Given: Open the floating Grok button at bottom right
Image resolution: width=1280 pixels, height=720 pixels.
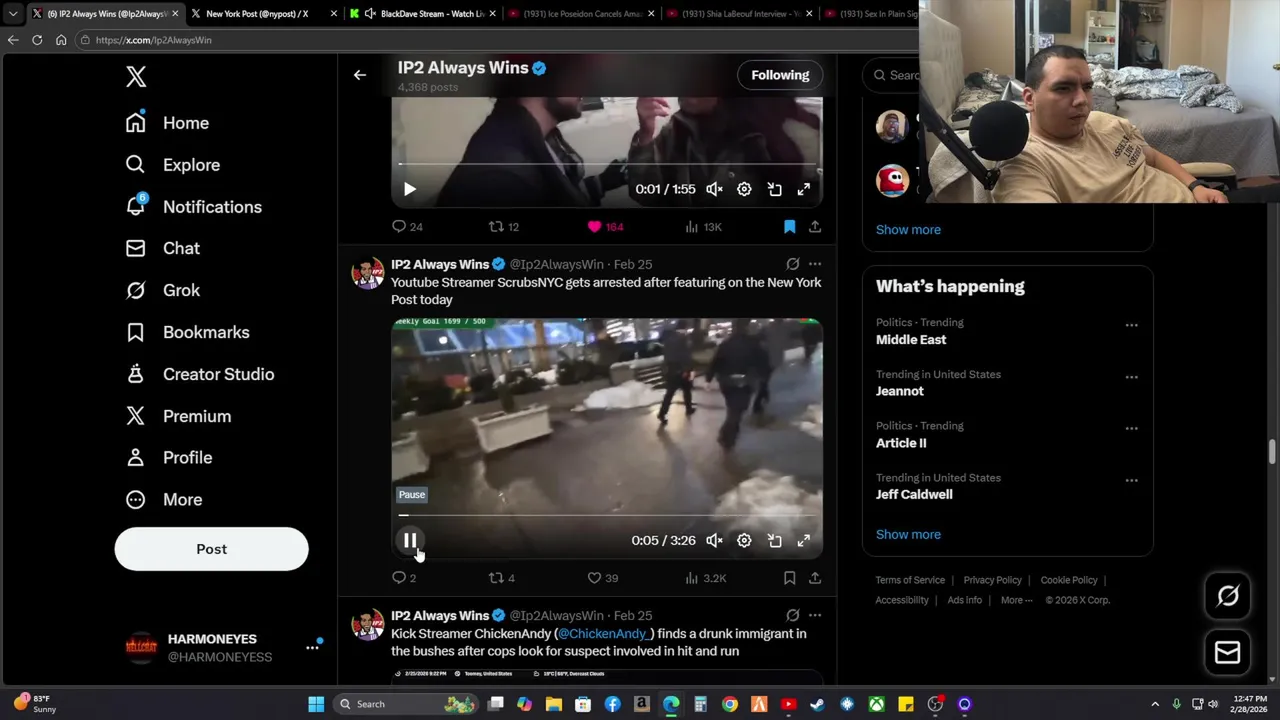Looking at the screenshot, I should click(1228, 596).
